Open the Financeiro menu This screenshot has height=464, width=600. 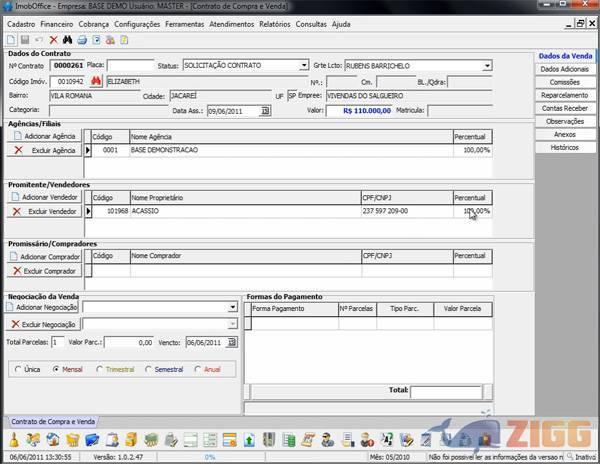57,24
